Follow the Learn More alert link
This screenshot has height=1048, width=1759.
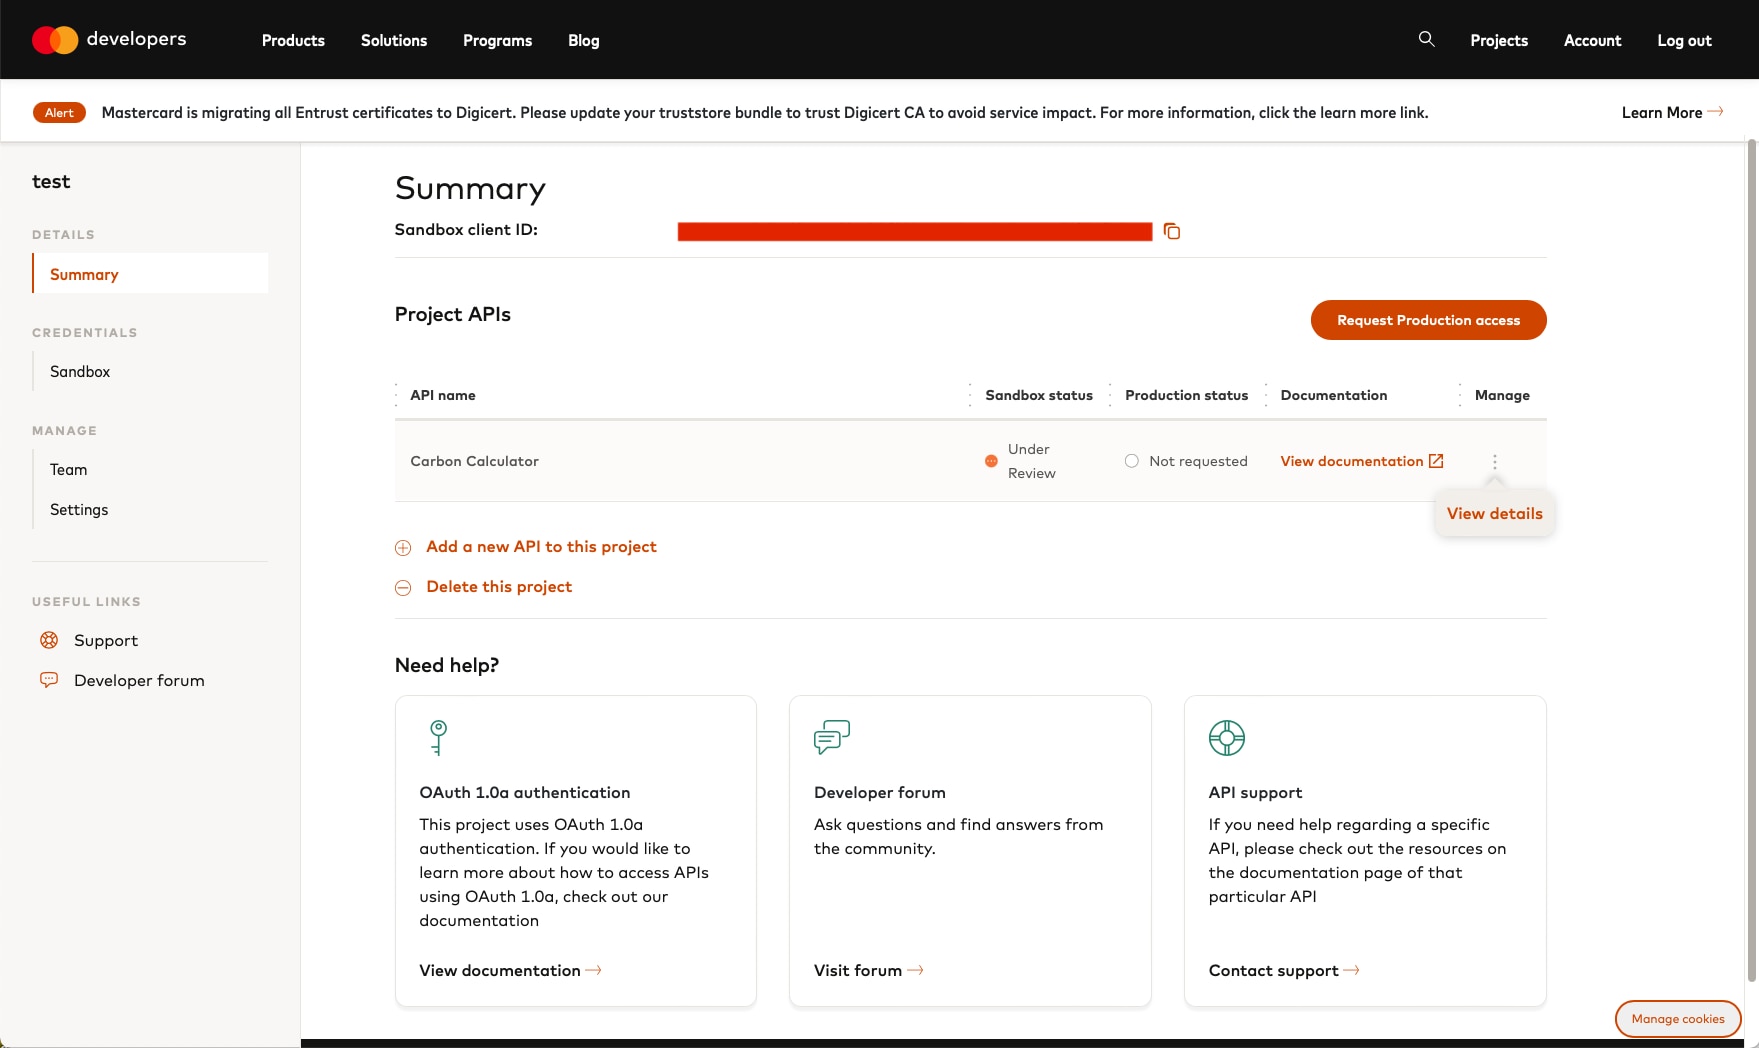[x=1671, y=113]
